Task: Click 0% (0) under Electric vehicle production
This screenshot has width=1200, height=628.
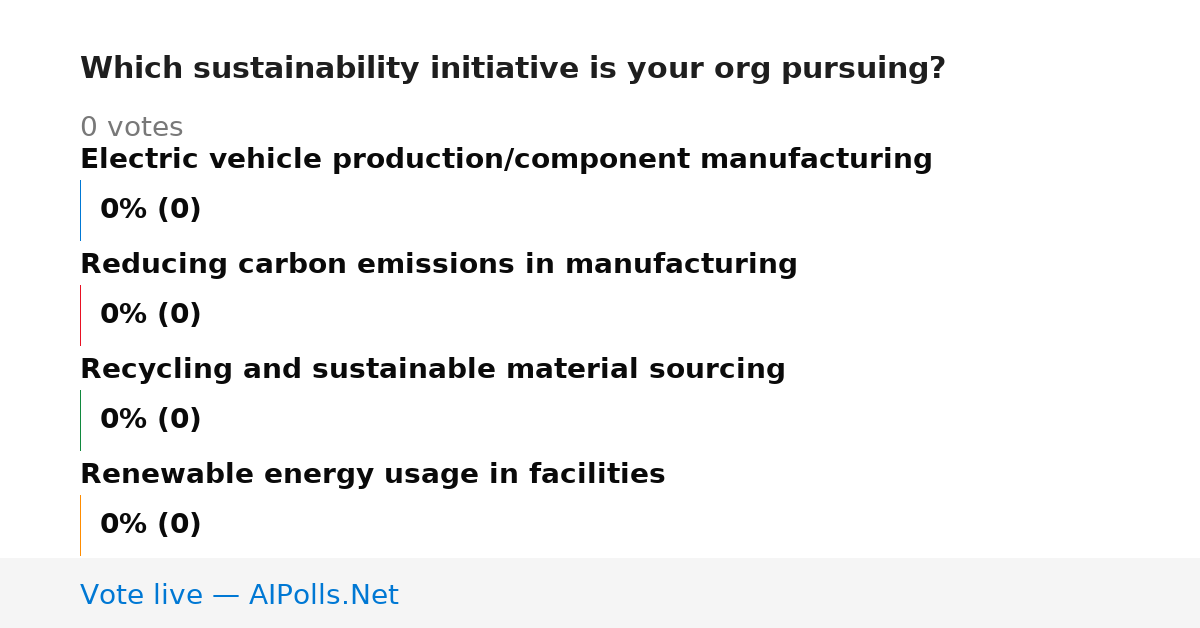Action: click(x=151, y=210)
